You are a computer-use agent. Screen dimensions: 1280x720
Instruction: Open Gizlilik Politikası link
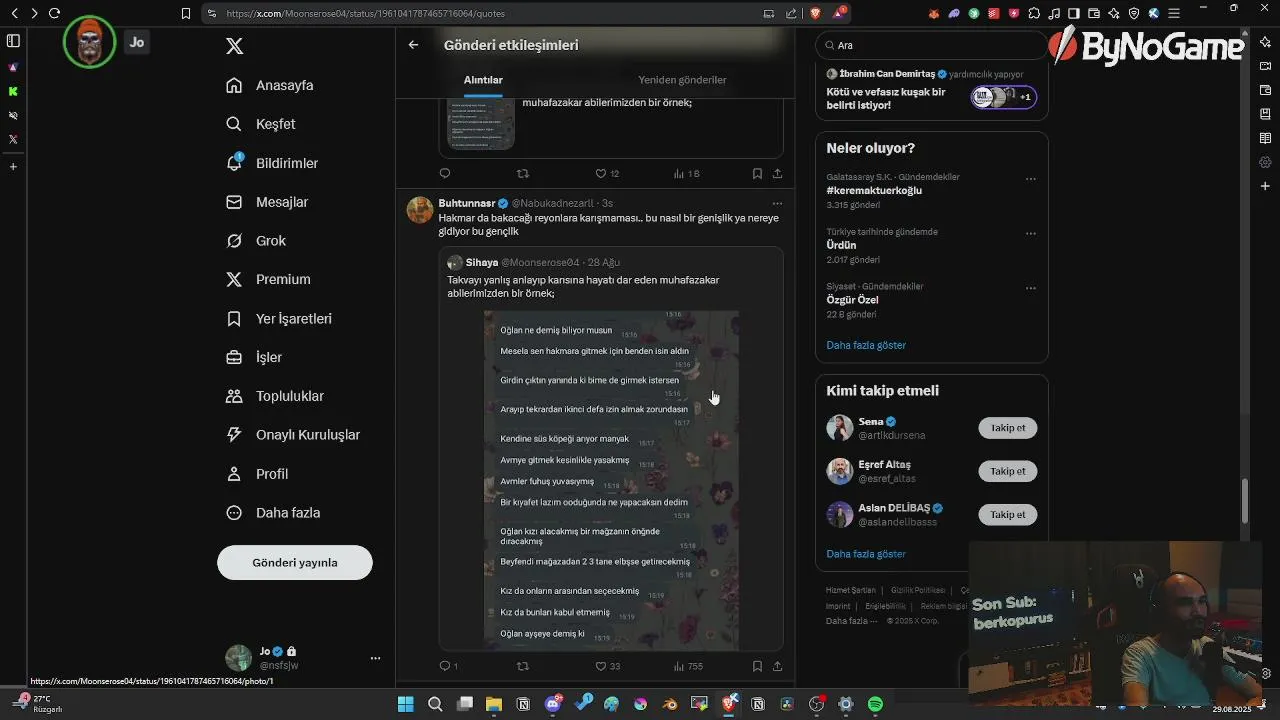(x=917, y=590)
